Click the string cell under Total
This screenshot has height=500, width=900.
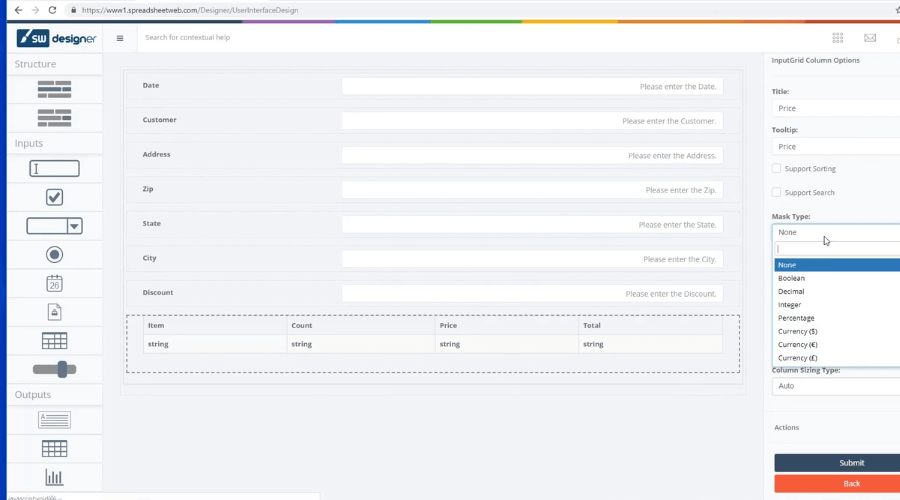pos(650,344)
